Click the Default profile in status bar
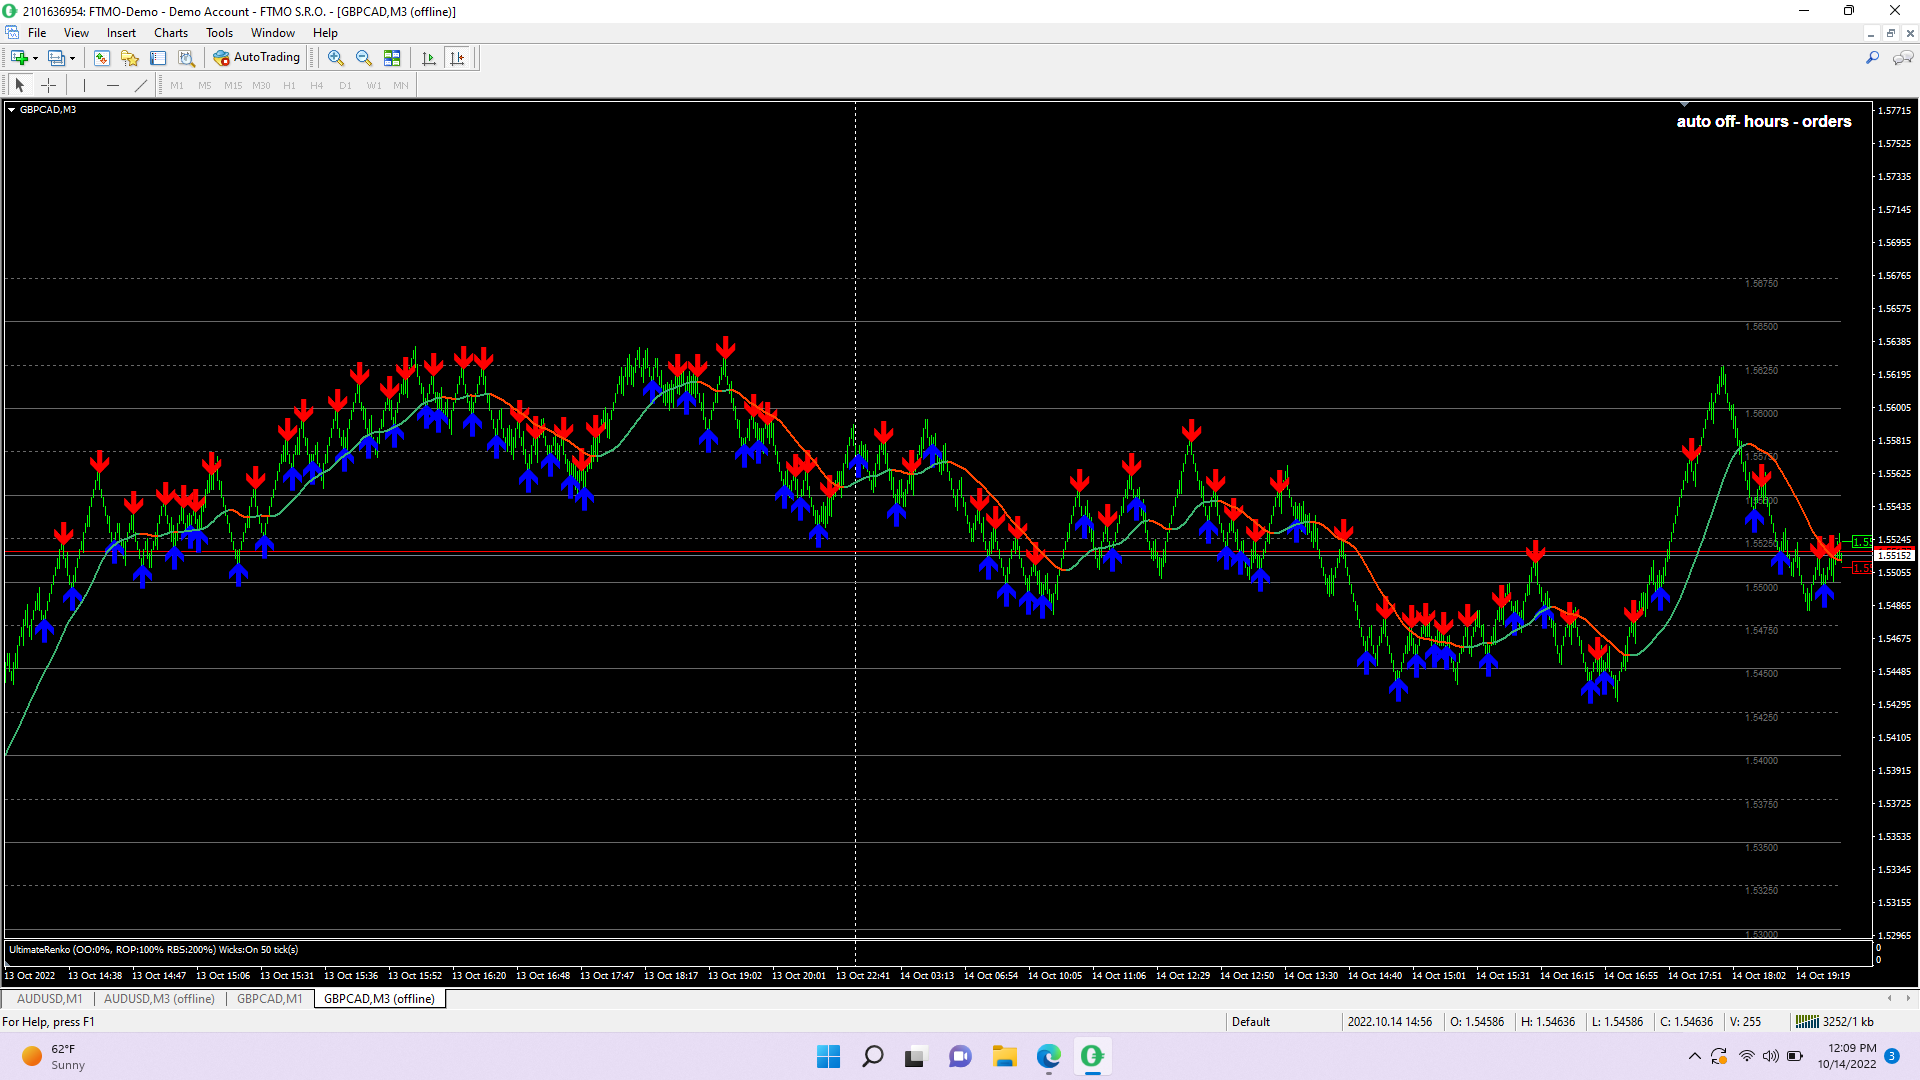The width and height of the screenshot is (1920, 1080). 1250,1022
